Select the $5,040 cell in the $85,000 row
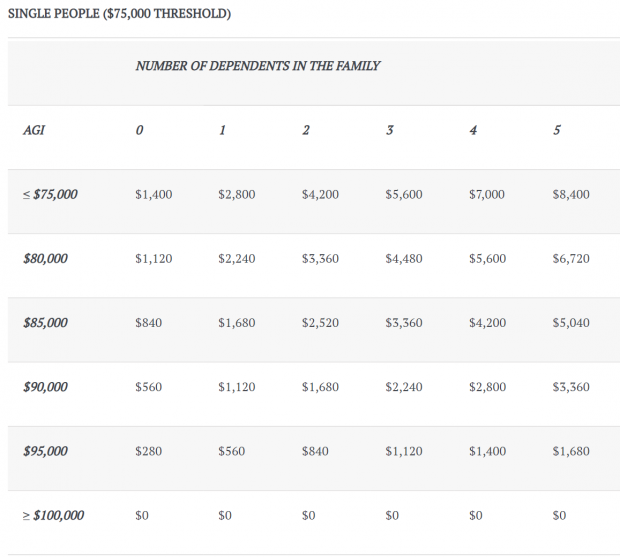Image resolution: width=620 pixels, height=557 pixels. tap(571, 323)
